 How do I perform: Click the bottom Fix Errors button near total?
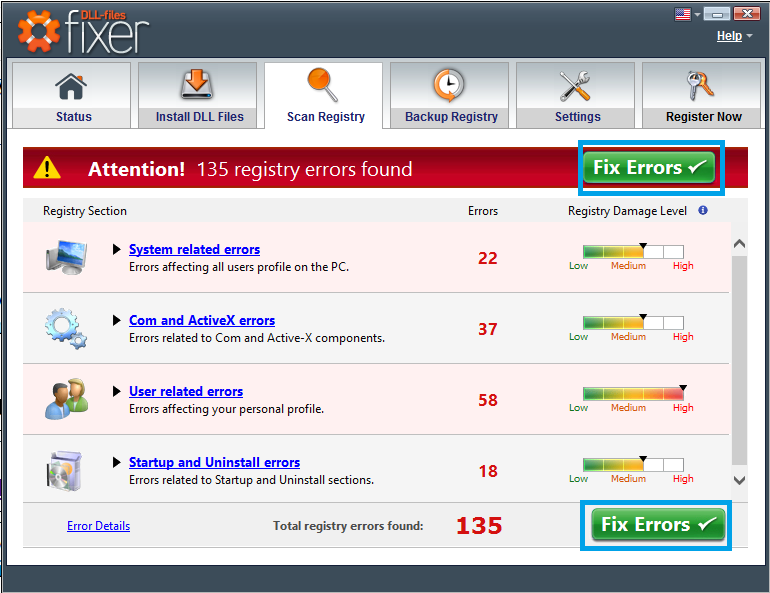coord(658,525)
